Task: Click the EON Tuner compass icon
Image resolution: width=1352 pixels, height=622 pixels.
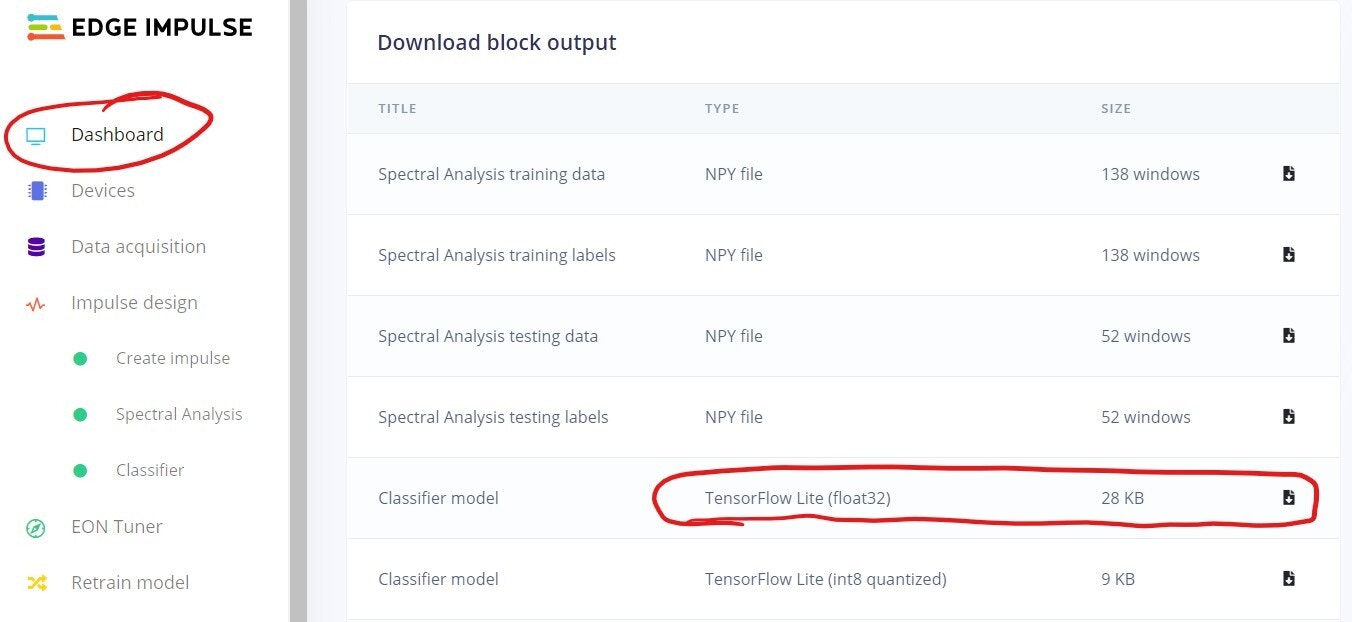Action: point(36,528)
